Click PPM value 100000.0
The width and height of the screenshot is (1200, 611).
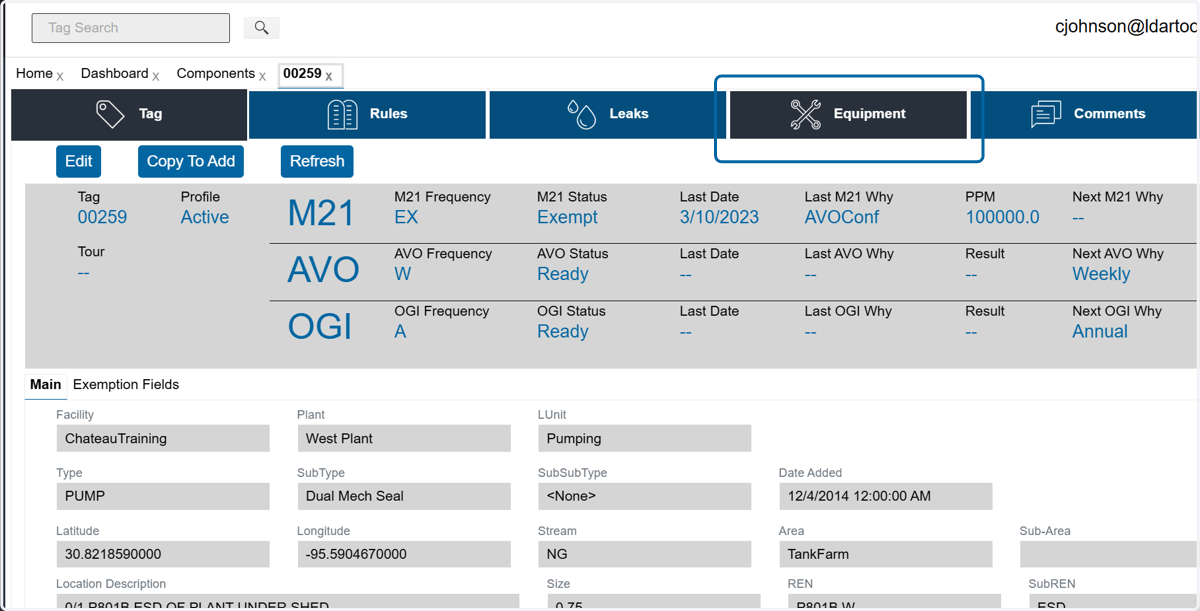1003,217
